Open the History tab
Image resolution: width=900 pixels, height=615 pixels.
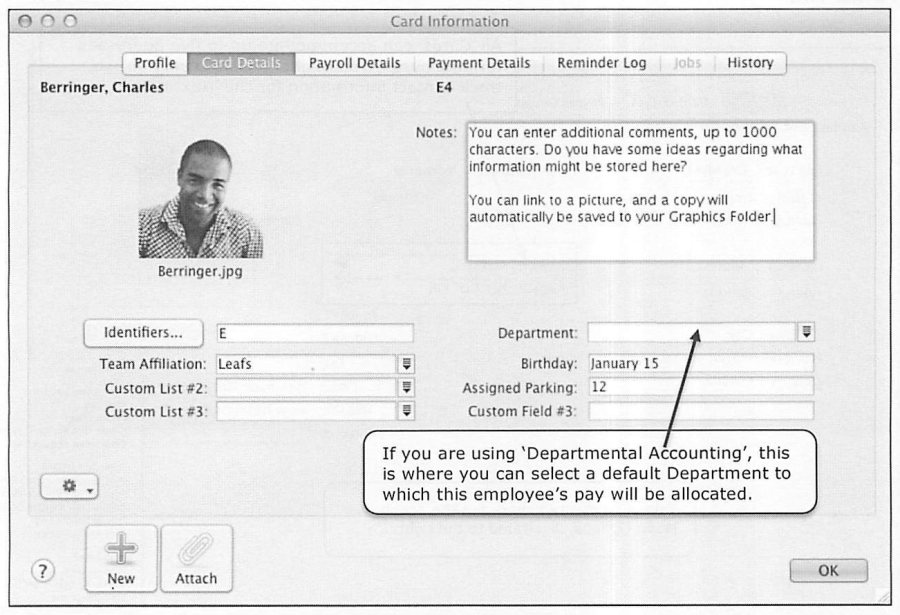click(750, 63)
